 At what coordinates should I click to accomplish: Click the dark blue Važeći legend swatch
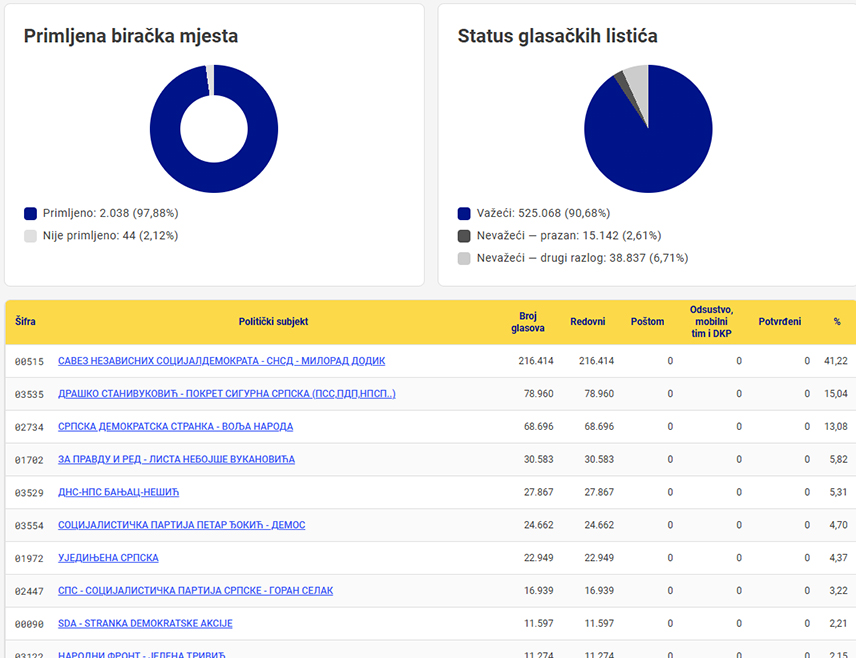pos(464,214)
